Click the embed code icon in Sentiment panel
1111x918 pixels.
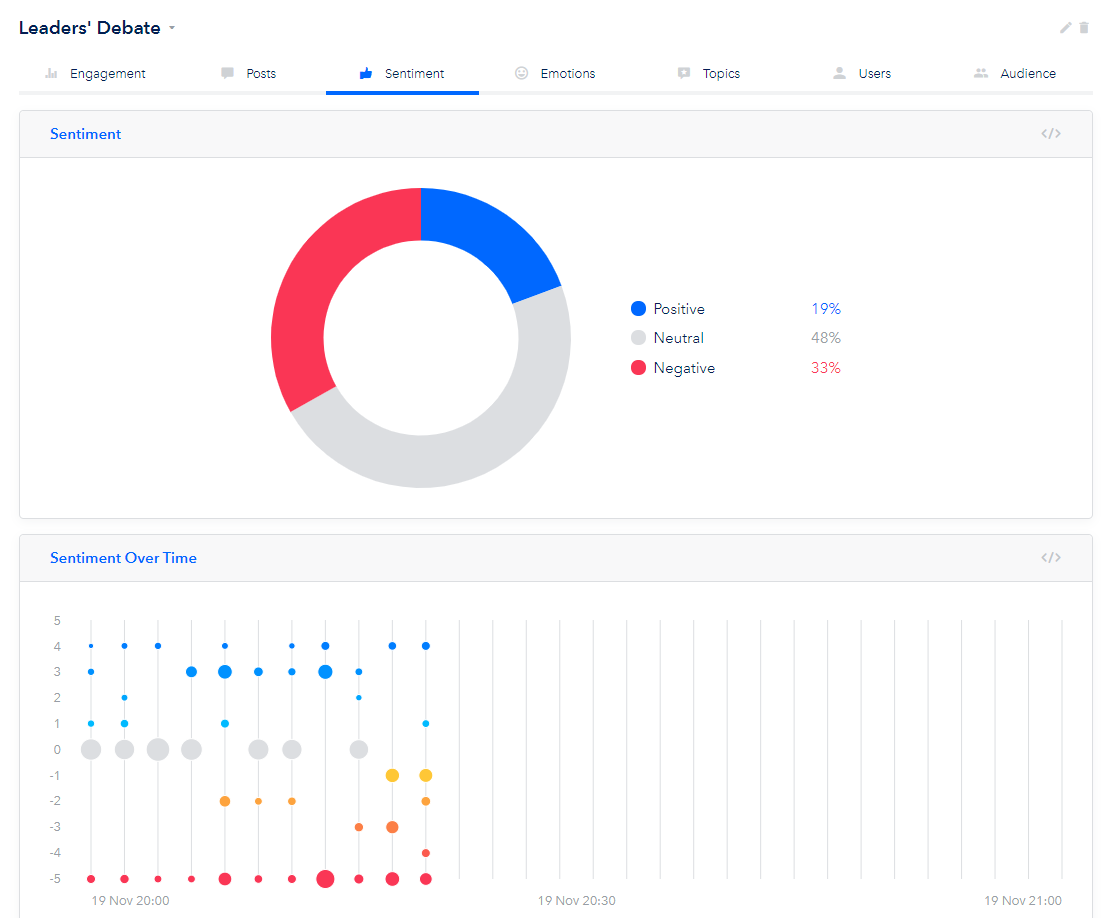click(1051, 134)
